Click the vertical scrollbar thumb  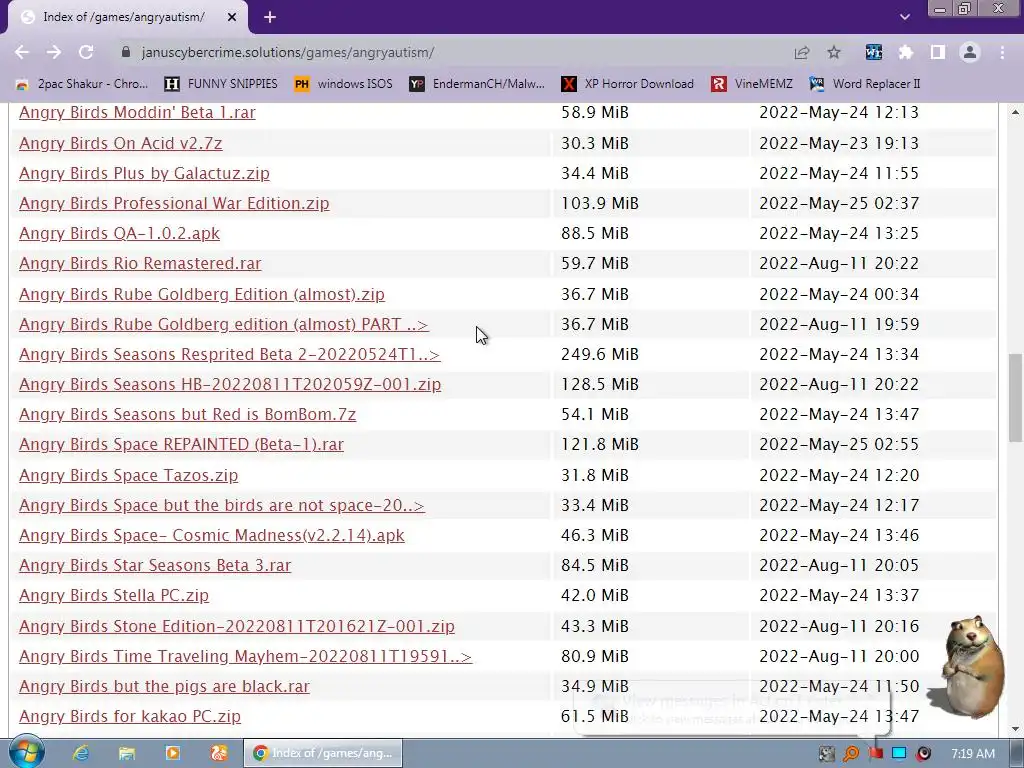[1015, 398]
